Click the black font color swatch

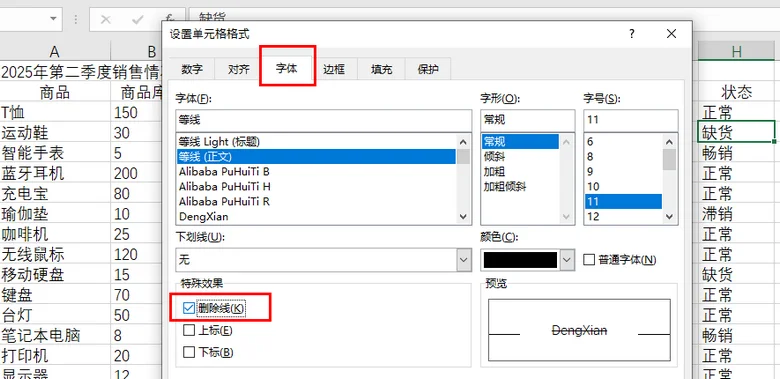(520, 260)
